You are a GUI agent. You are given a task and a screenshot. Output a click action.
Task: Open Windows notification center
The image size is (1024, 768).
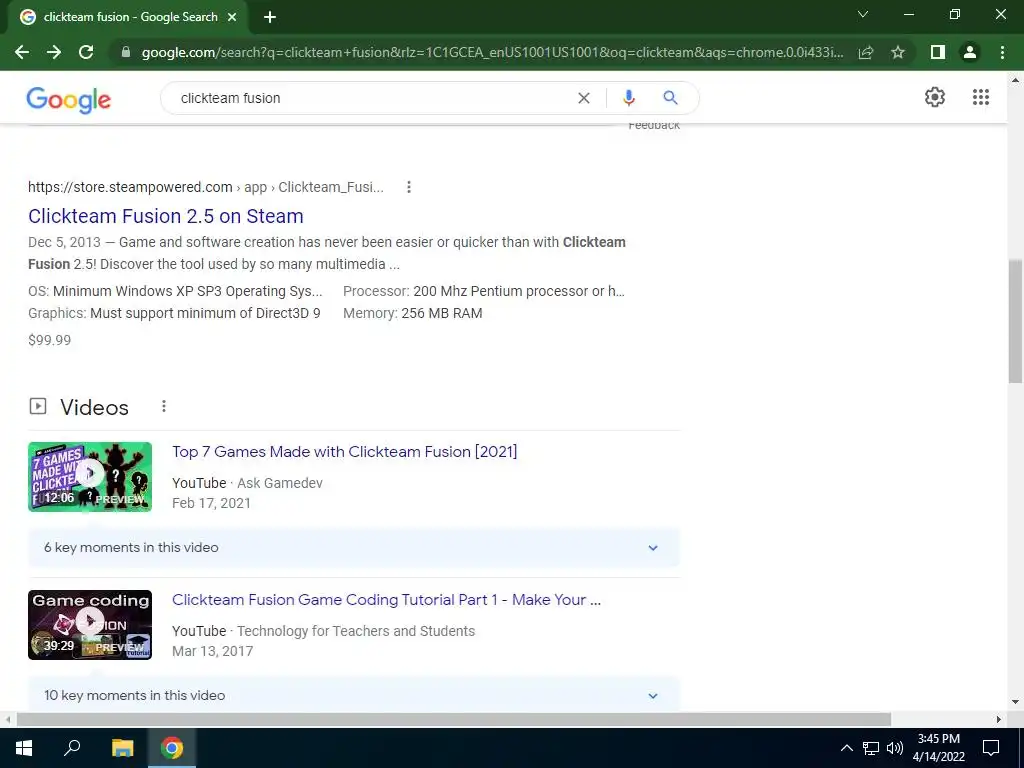tap(991, 748)
